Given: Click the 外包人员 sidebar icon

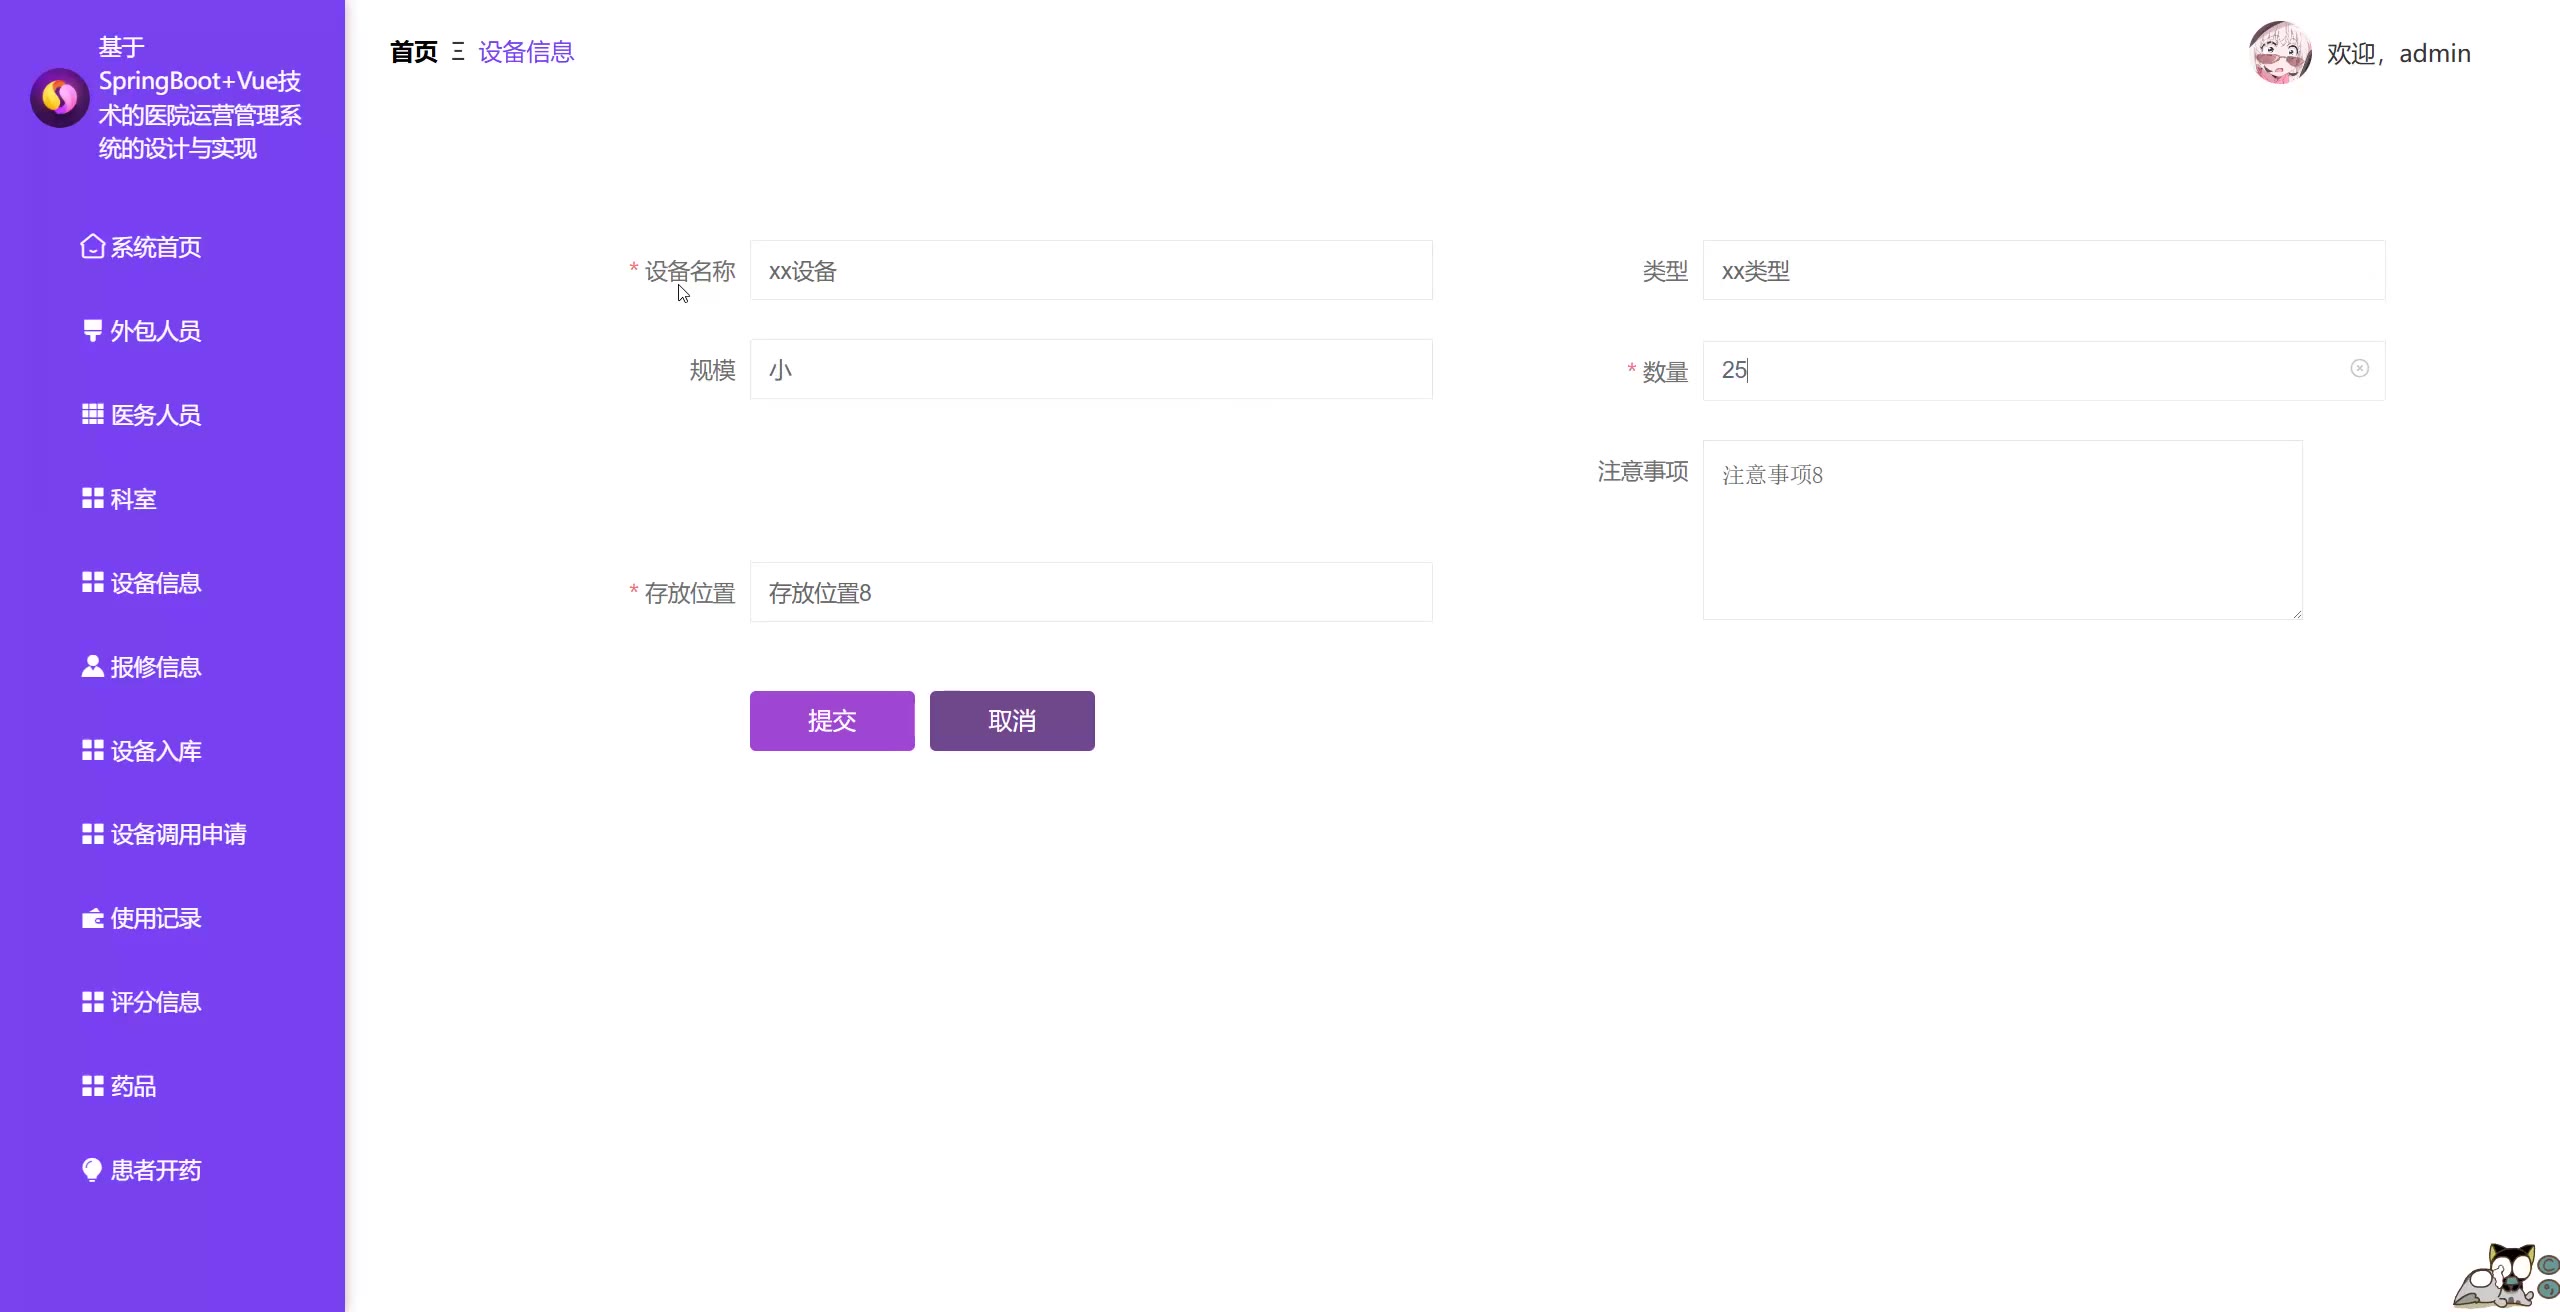Looking at the screenshot, I should click(92, 331).
